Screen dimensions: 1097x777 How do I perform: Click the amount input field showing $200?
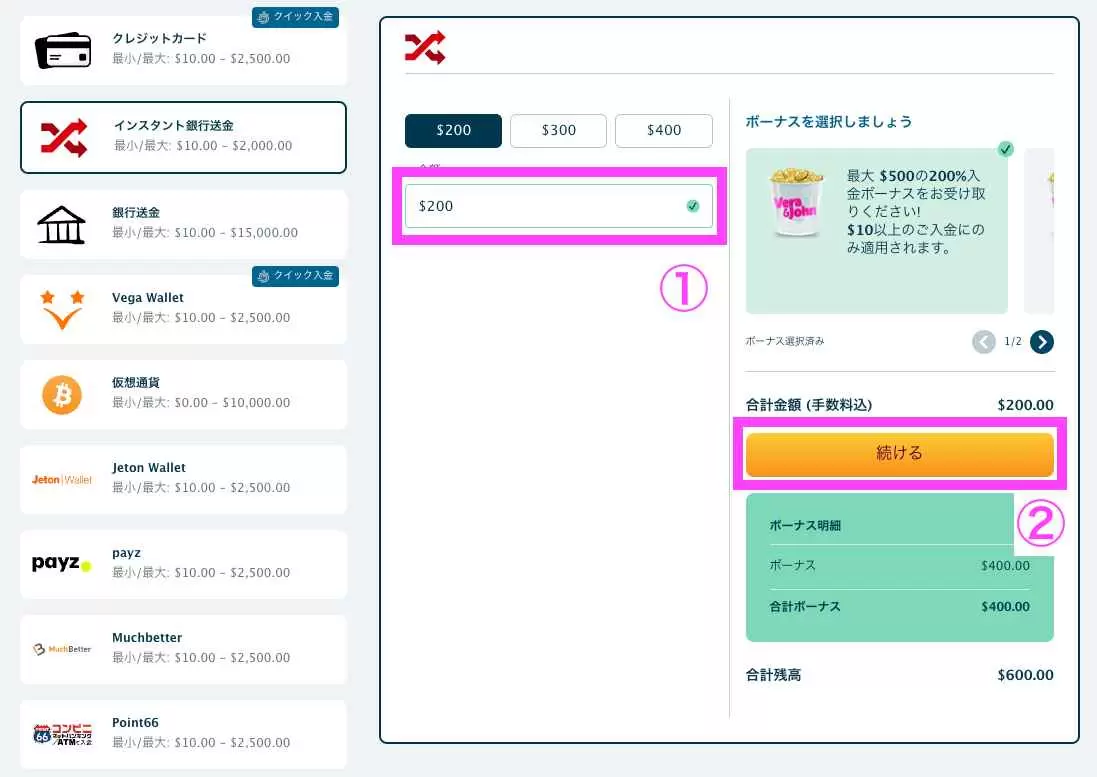point(545,206)
